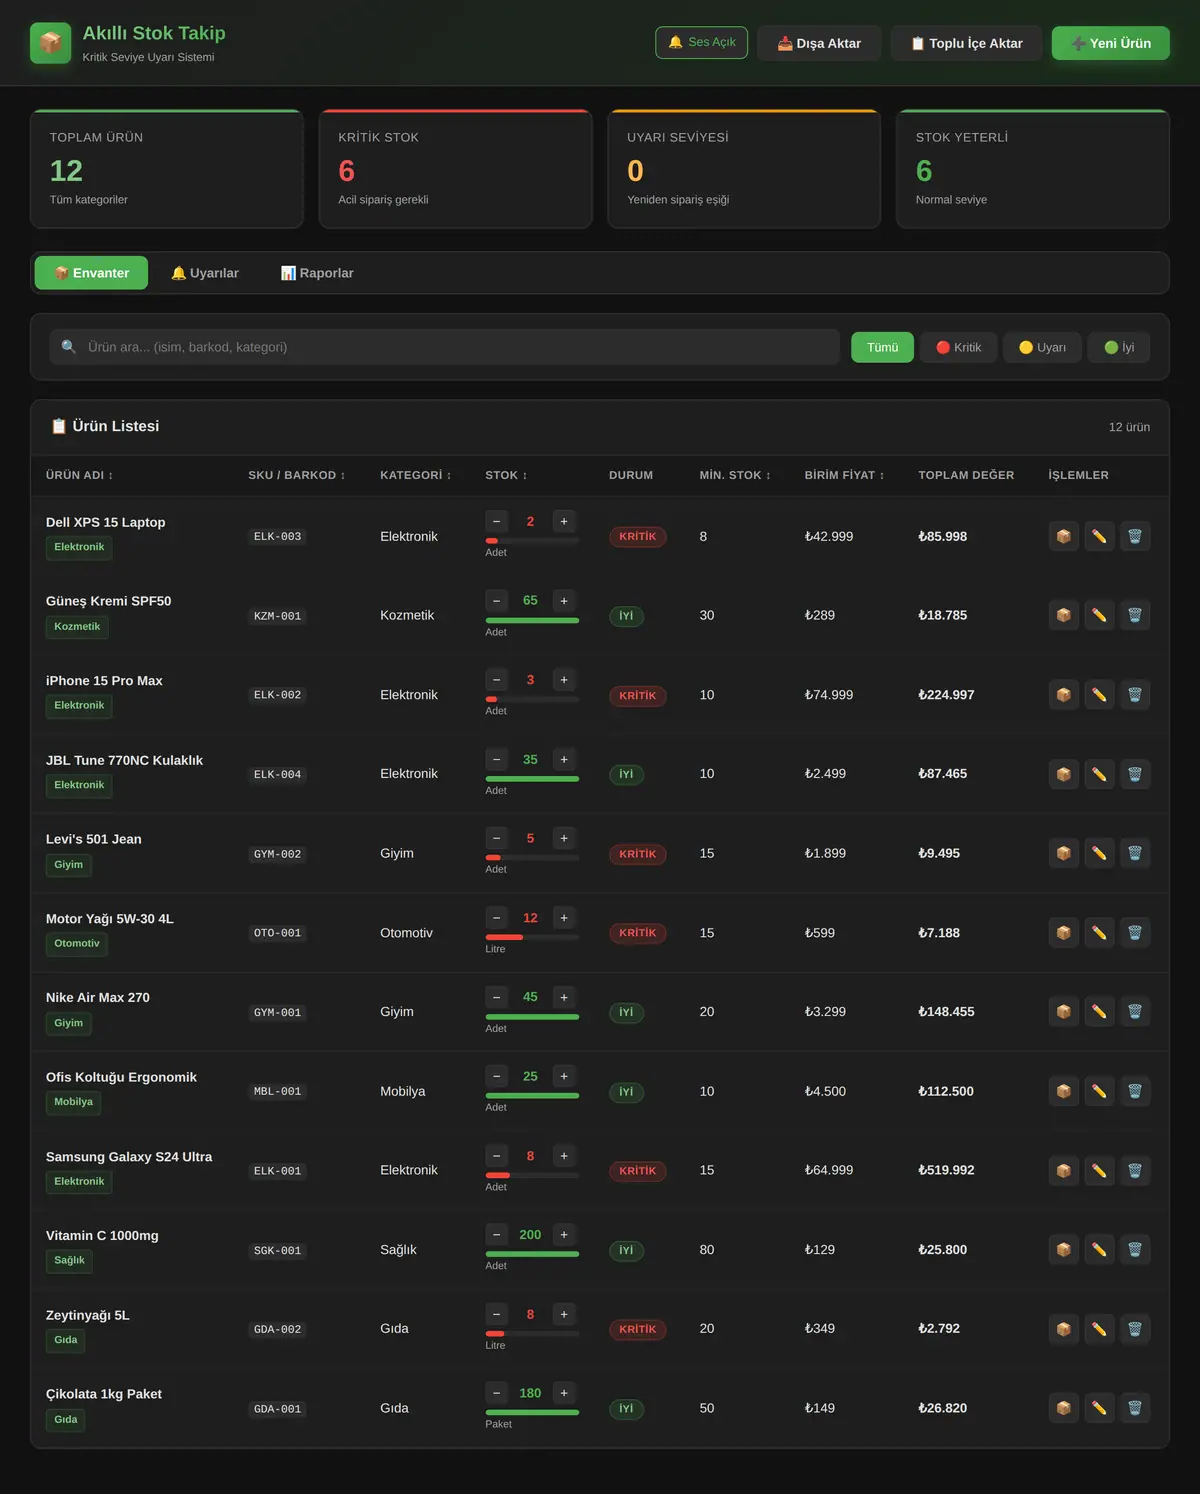The image size is (1200, 1494).
Task: Click the box icon for JBL Tune 770NC Kulaklık
Action: click(x=1064, y=774)
